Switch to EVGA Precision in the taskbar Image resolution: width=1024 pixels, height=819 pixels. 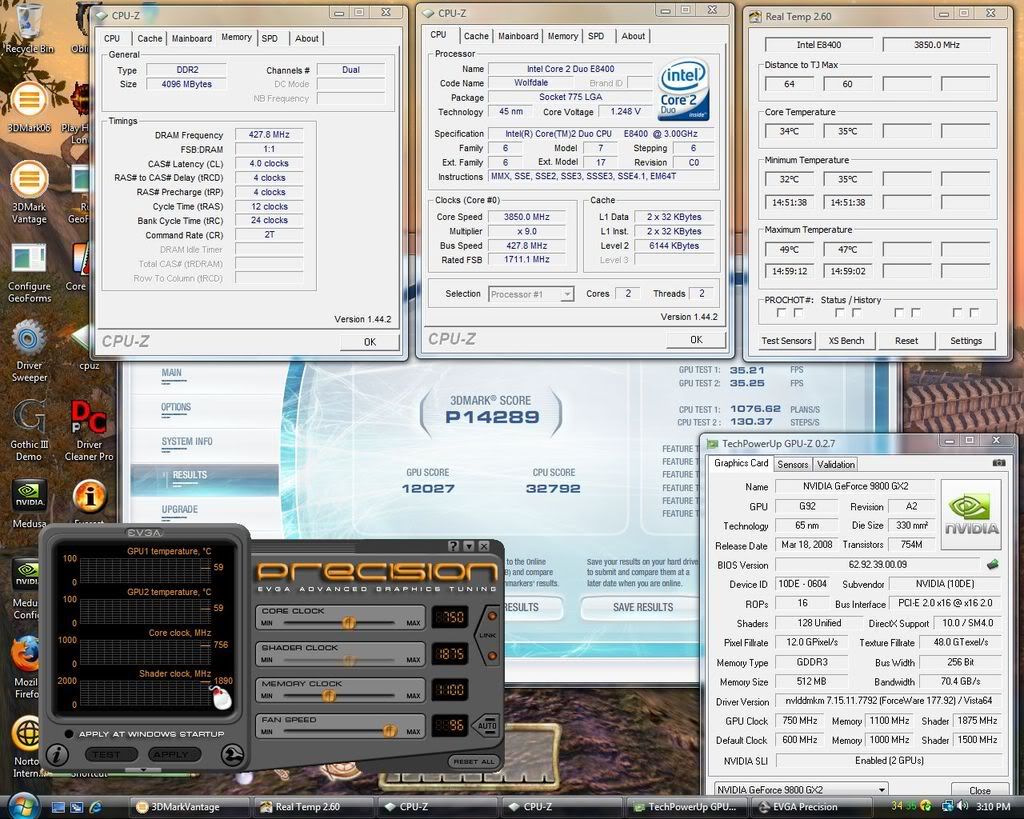pos(810,807)
